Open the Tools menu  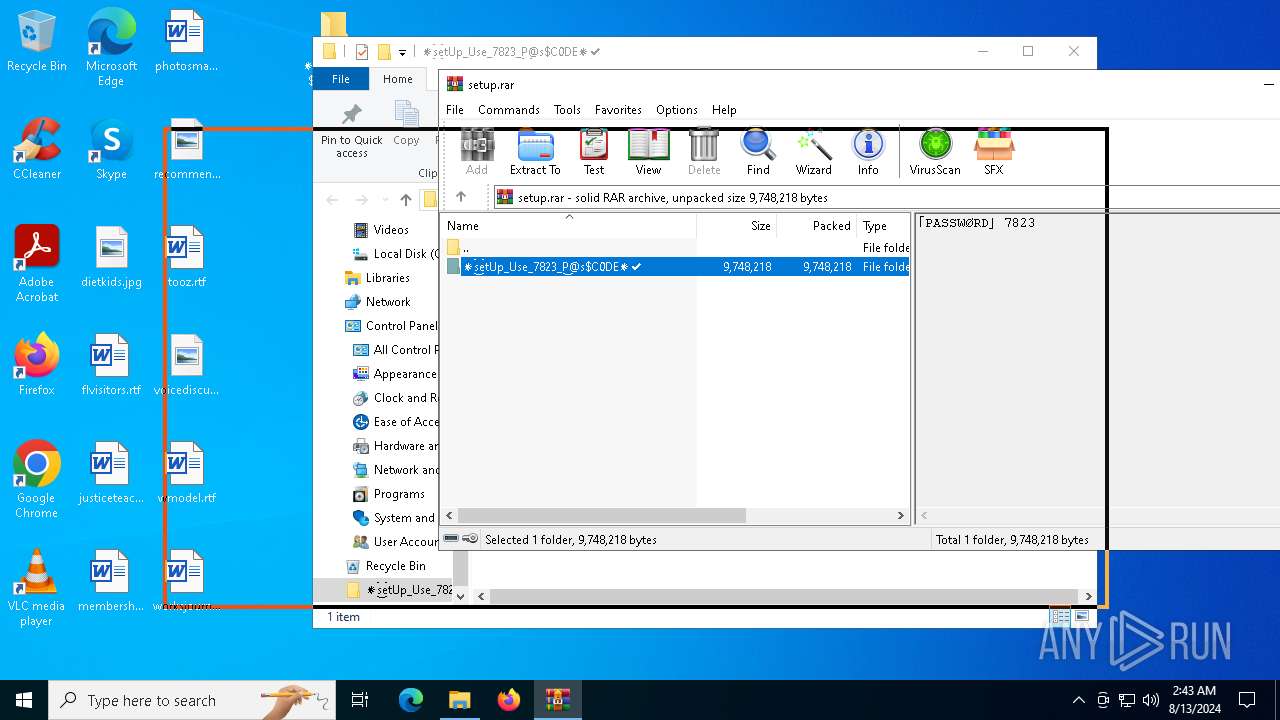(x=567, y=110)
